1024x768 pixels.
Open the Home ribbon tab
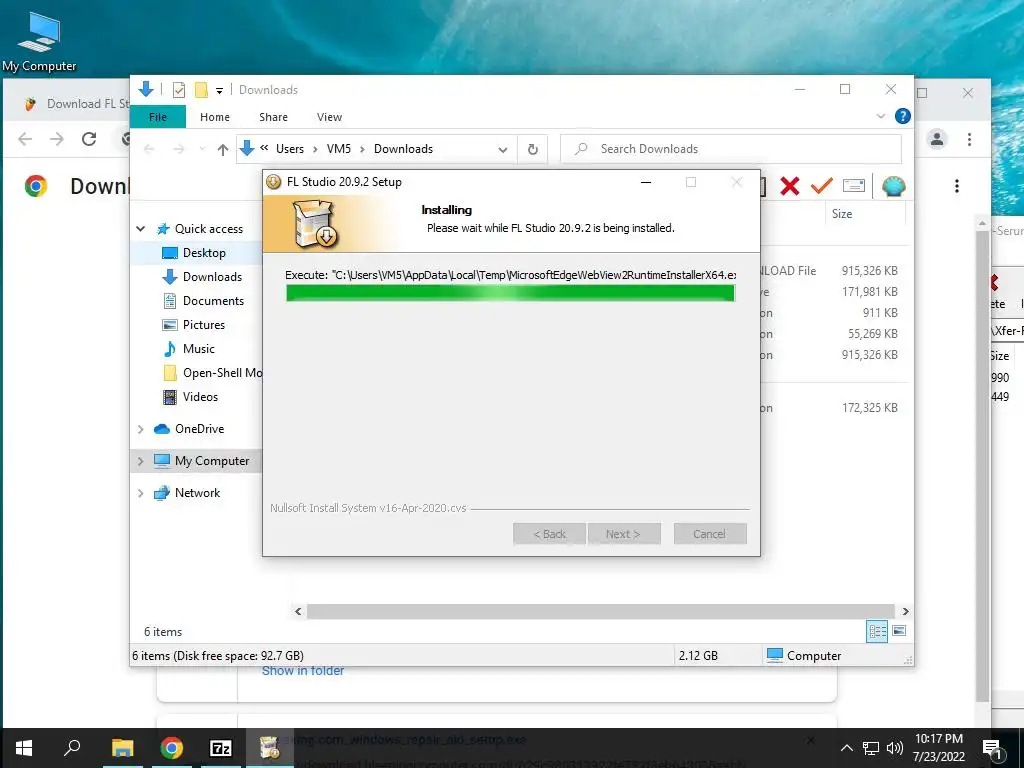[x=215, y=117]
